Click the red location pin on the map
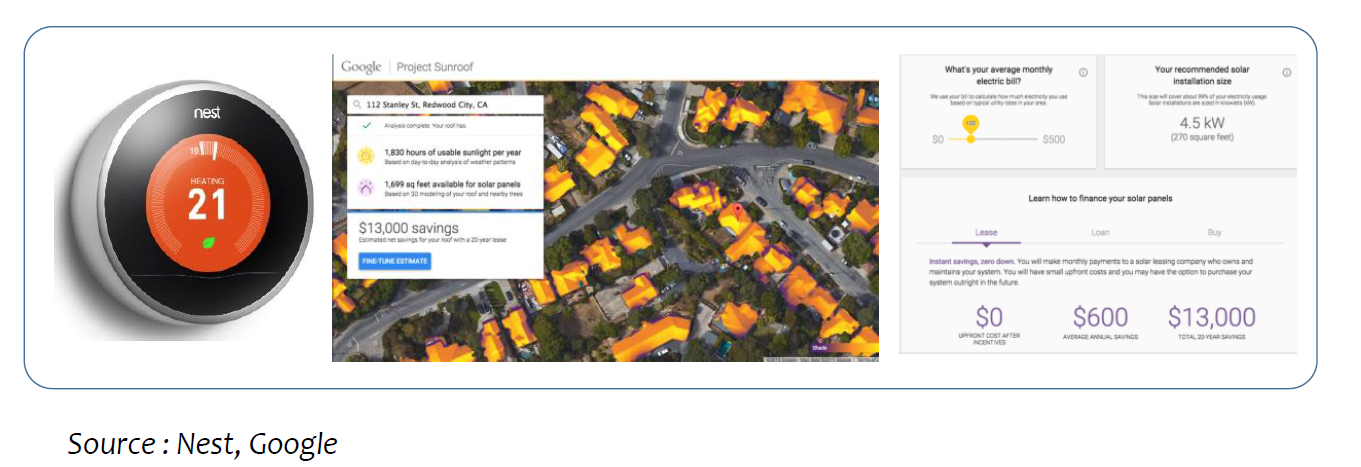This screenshot has width=1361, height=467. coord(740,209)
